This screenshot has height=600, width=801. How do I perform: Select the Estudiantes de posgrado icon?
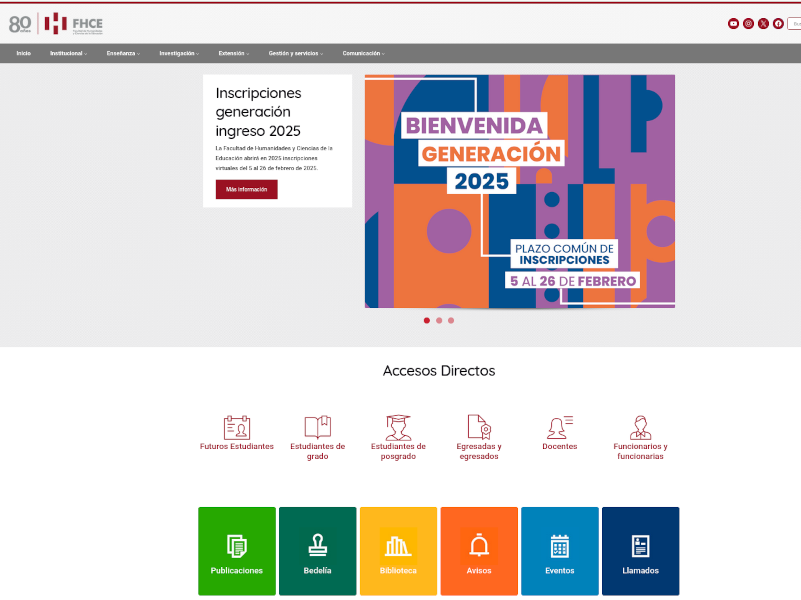(x=398, y=428)
